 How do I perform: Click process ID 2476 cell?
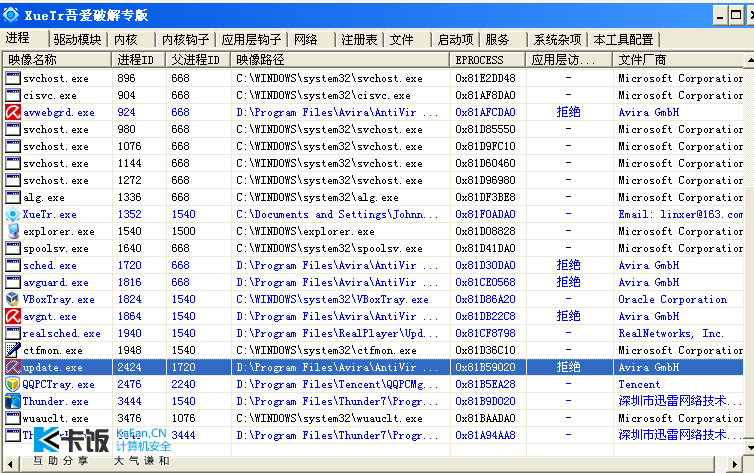[130, 385]
